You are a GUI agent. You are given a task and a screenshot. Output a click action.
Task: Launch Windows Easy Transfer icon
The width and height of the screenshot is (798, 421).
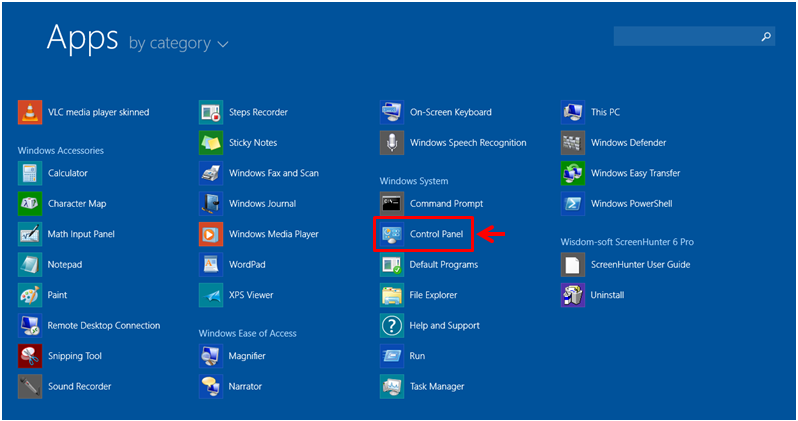point(573,174)
